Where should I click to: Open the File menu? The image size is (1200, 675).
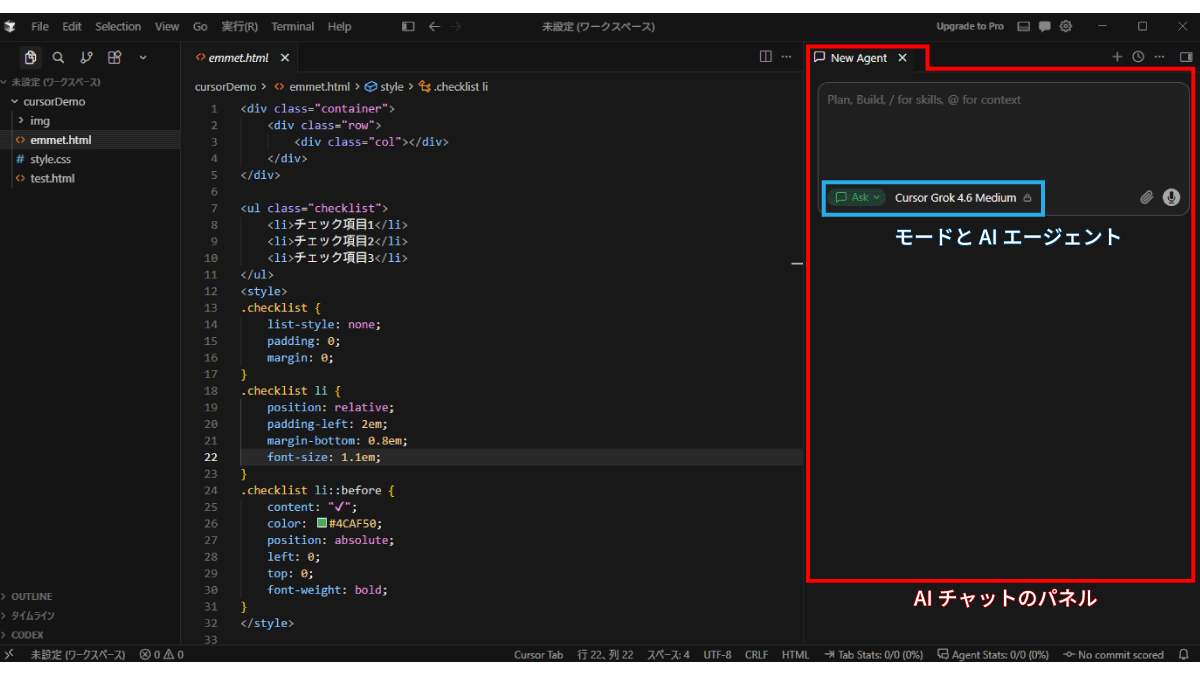point(40,26)
